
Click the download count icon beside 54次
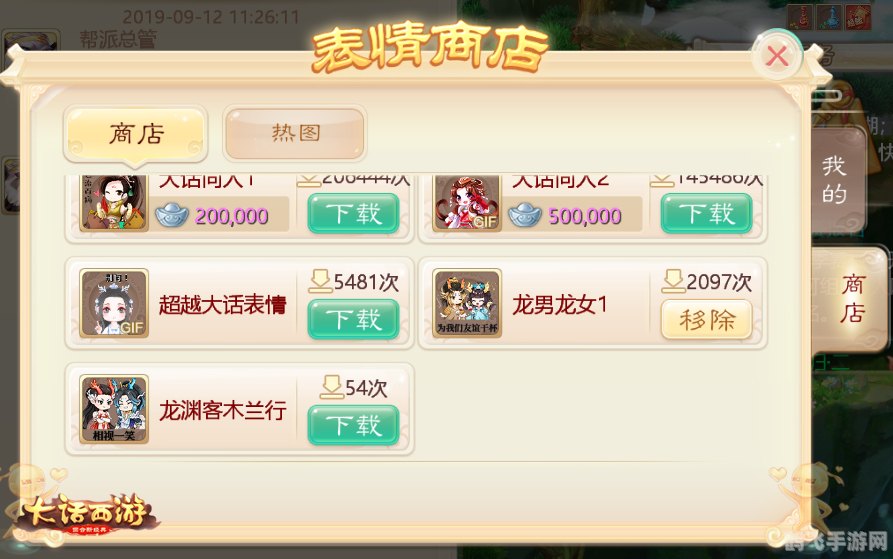(x=331, y=387)
